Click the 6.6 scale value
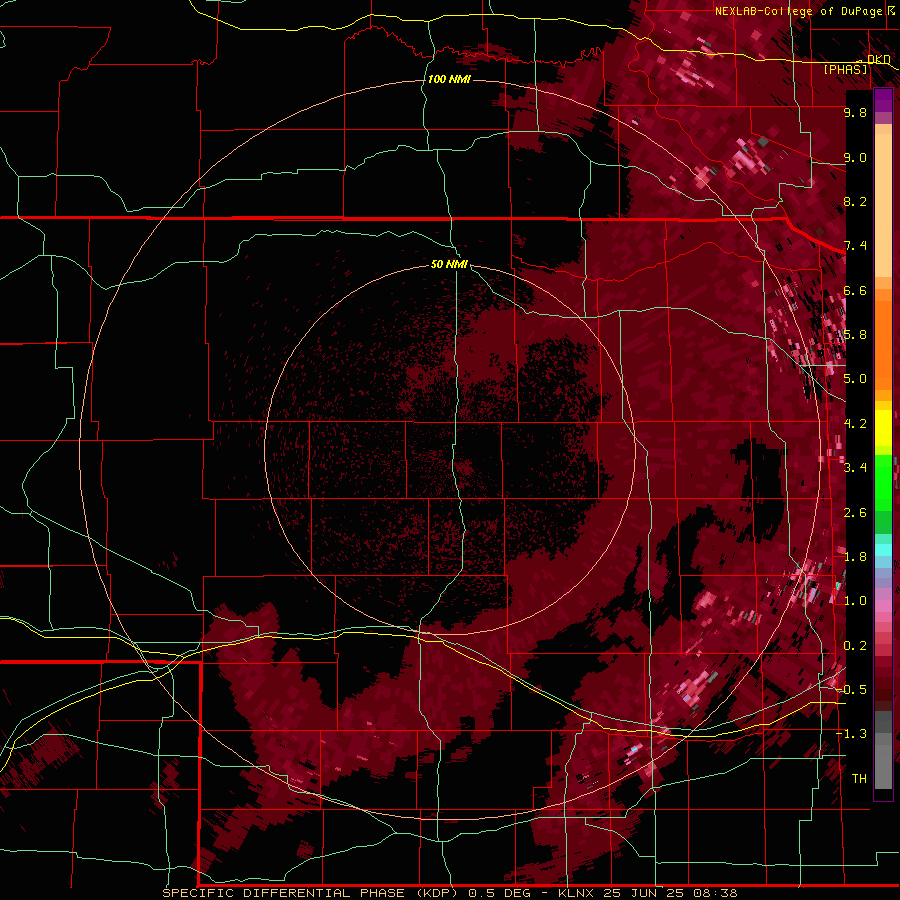The width and height of the screenshot is (900, 900). [855, 290]
